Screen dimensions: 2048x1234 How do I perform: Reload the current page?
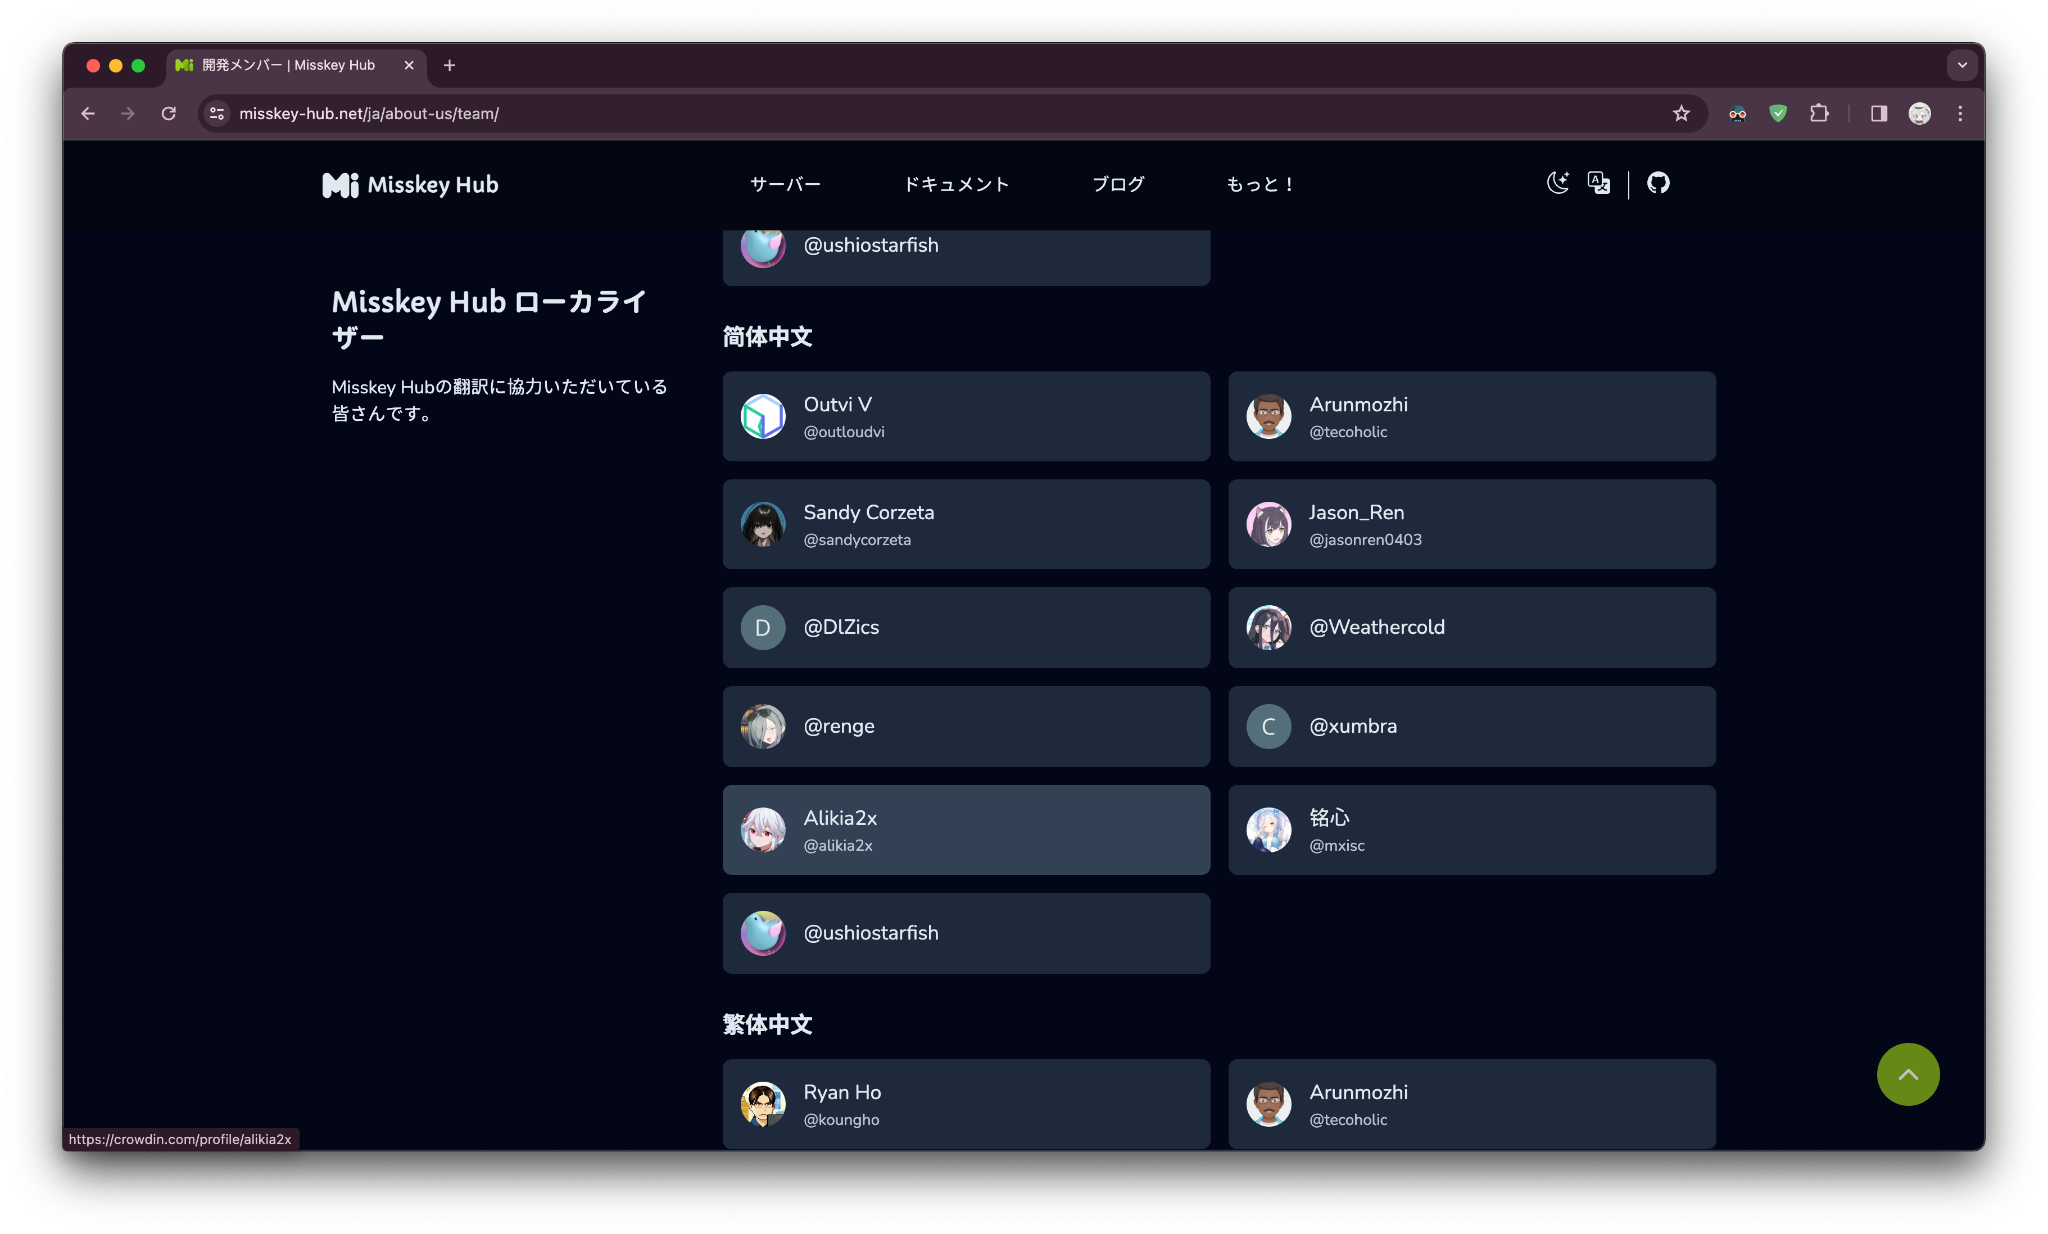click(x=169, y=114)
